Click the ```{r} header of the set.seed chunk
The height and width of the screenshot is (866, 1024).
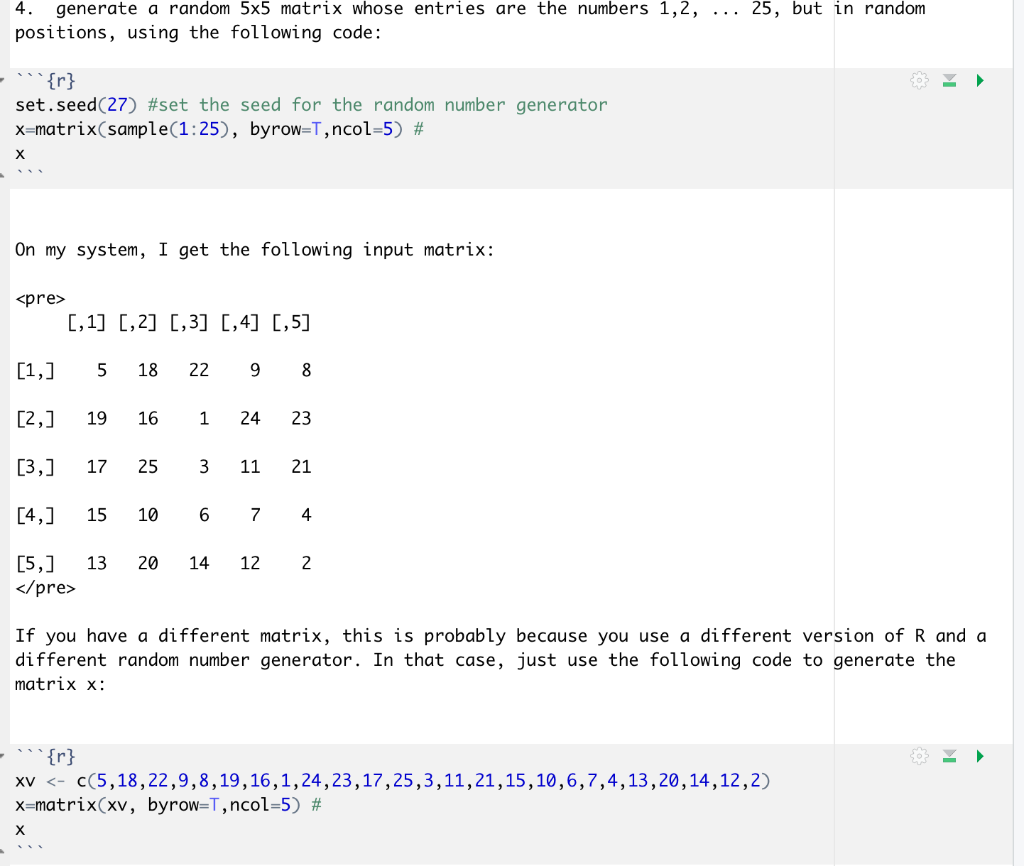(x=46, y=80)
